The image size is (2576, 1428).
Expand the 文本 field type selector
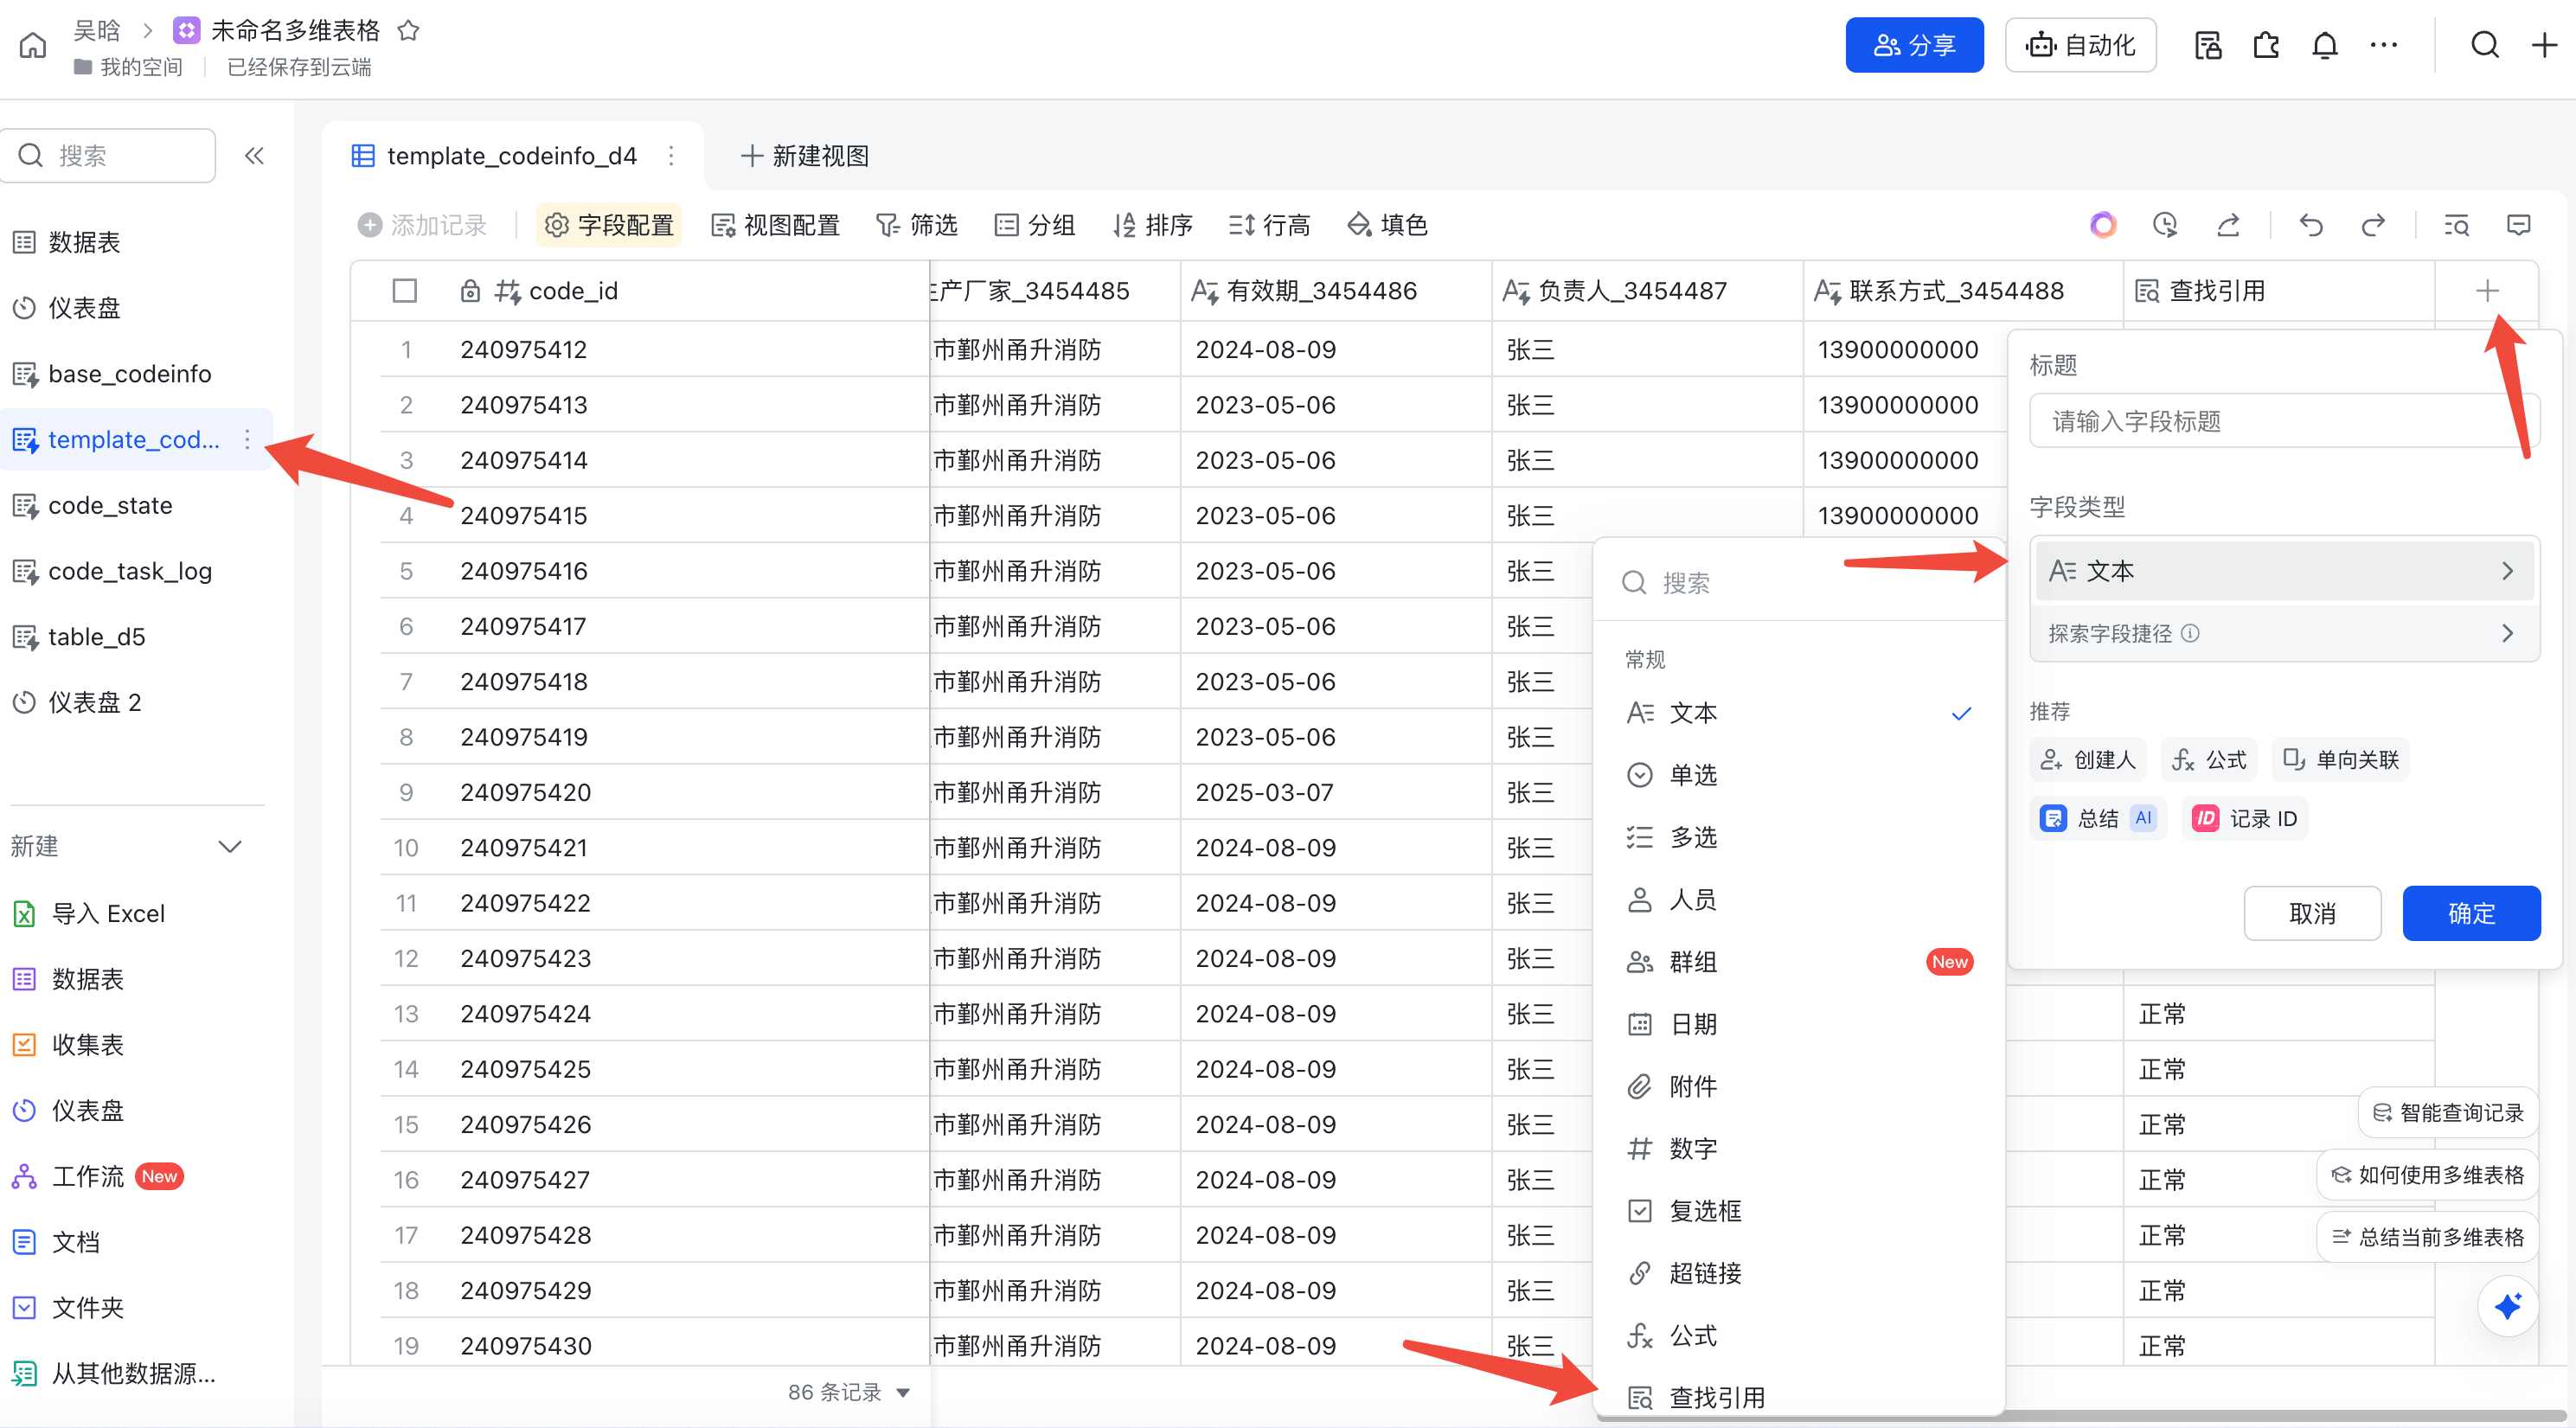[x=2284, y=571]
